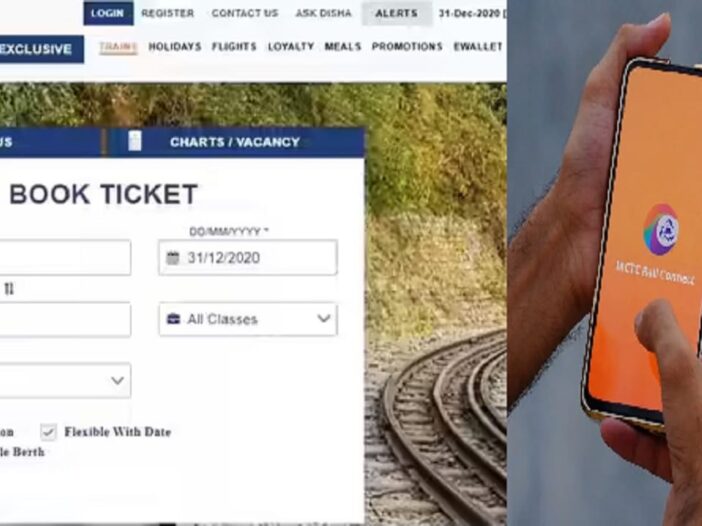
Task: Open the ALERTS button in header
Action: pos(397,13)
